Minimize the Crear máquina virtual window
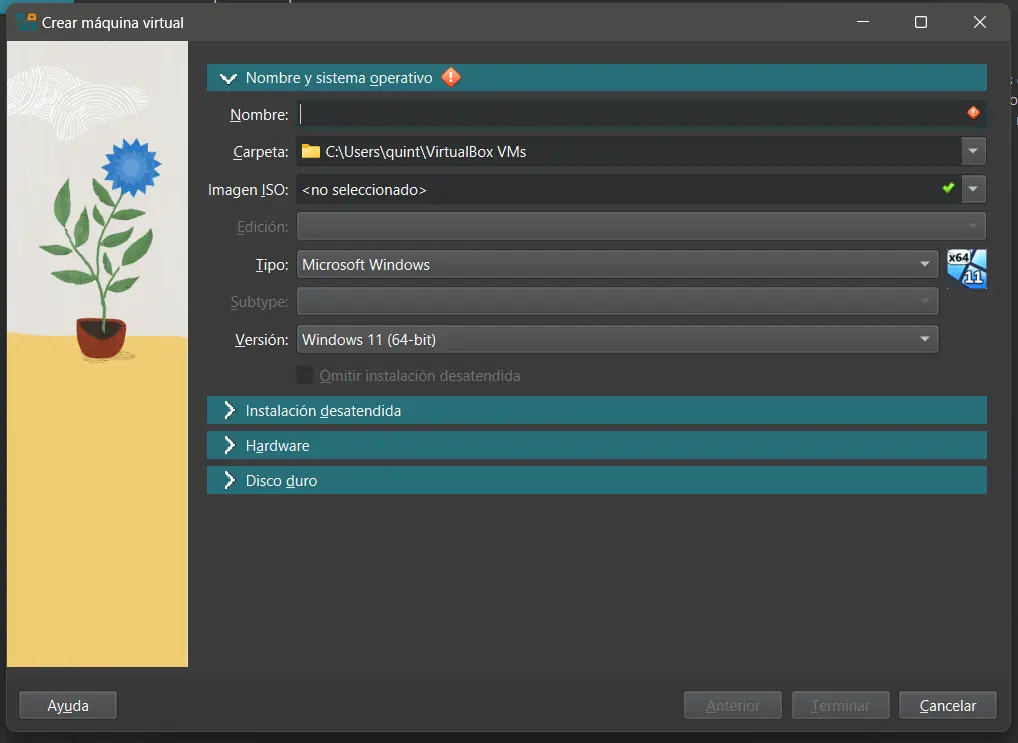The height and width of the screenshot is (743, 1018). pos(863,22)
